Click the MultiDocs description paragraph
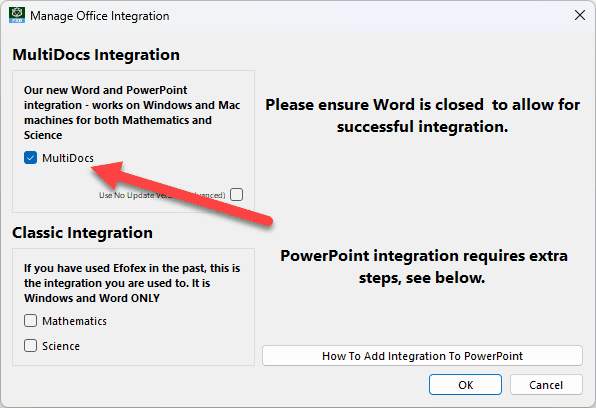Viewport: 596px width, 408px height. click(132, 113)
